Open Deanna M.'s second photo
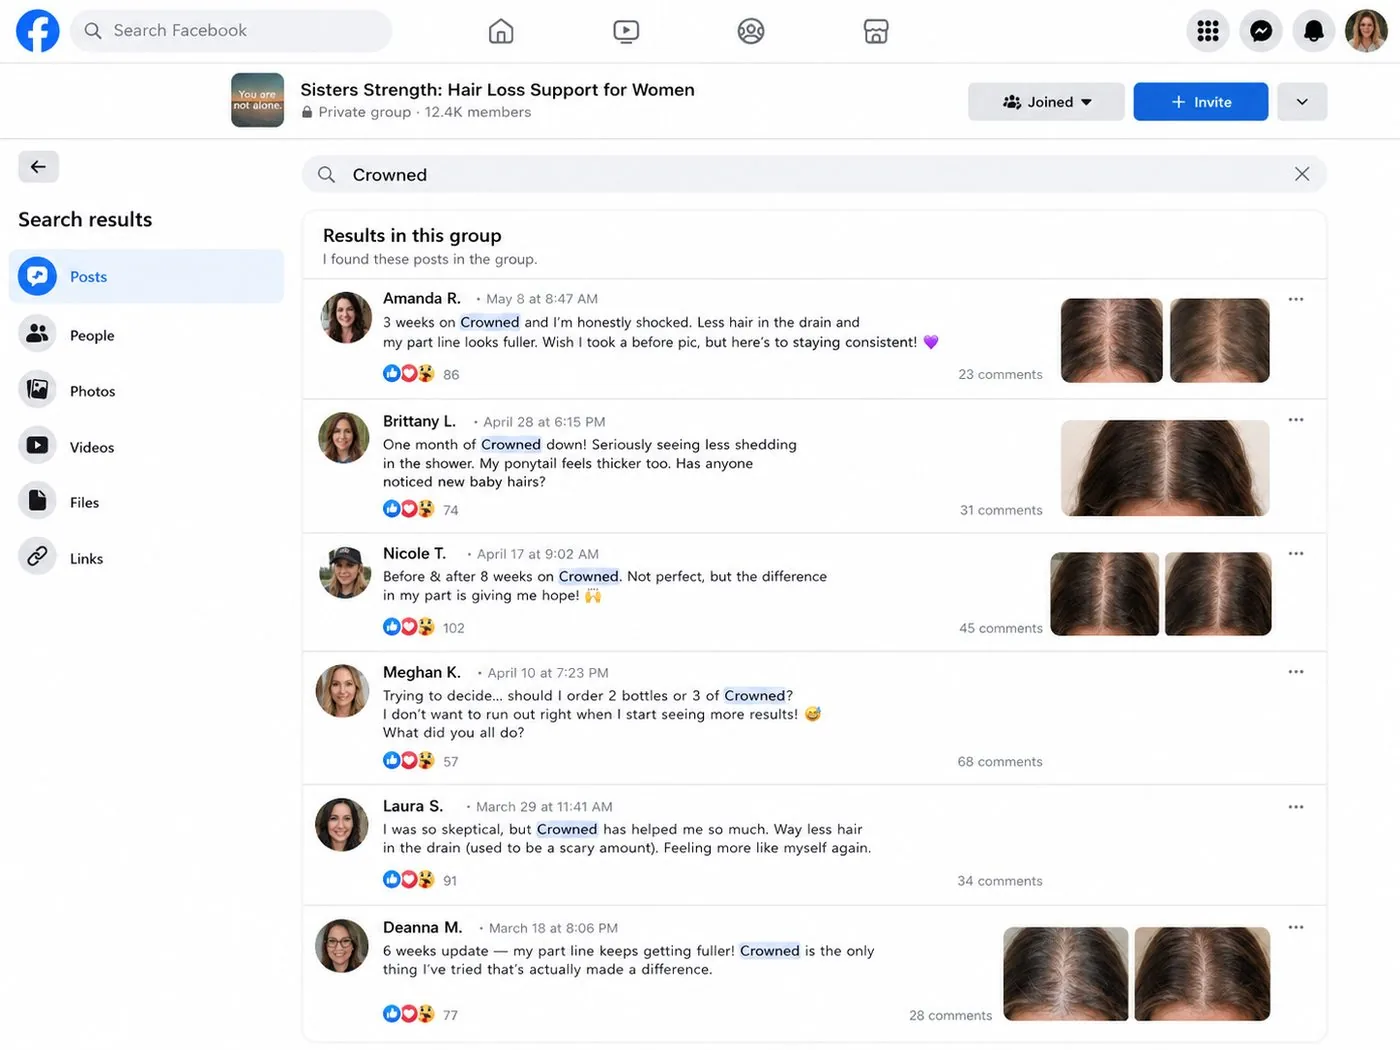Screen dimensions: 1400x1050 tap(1202, 974)
